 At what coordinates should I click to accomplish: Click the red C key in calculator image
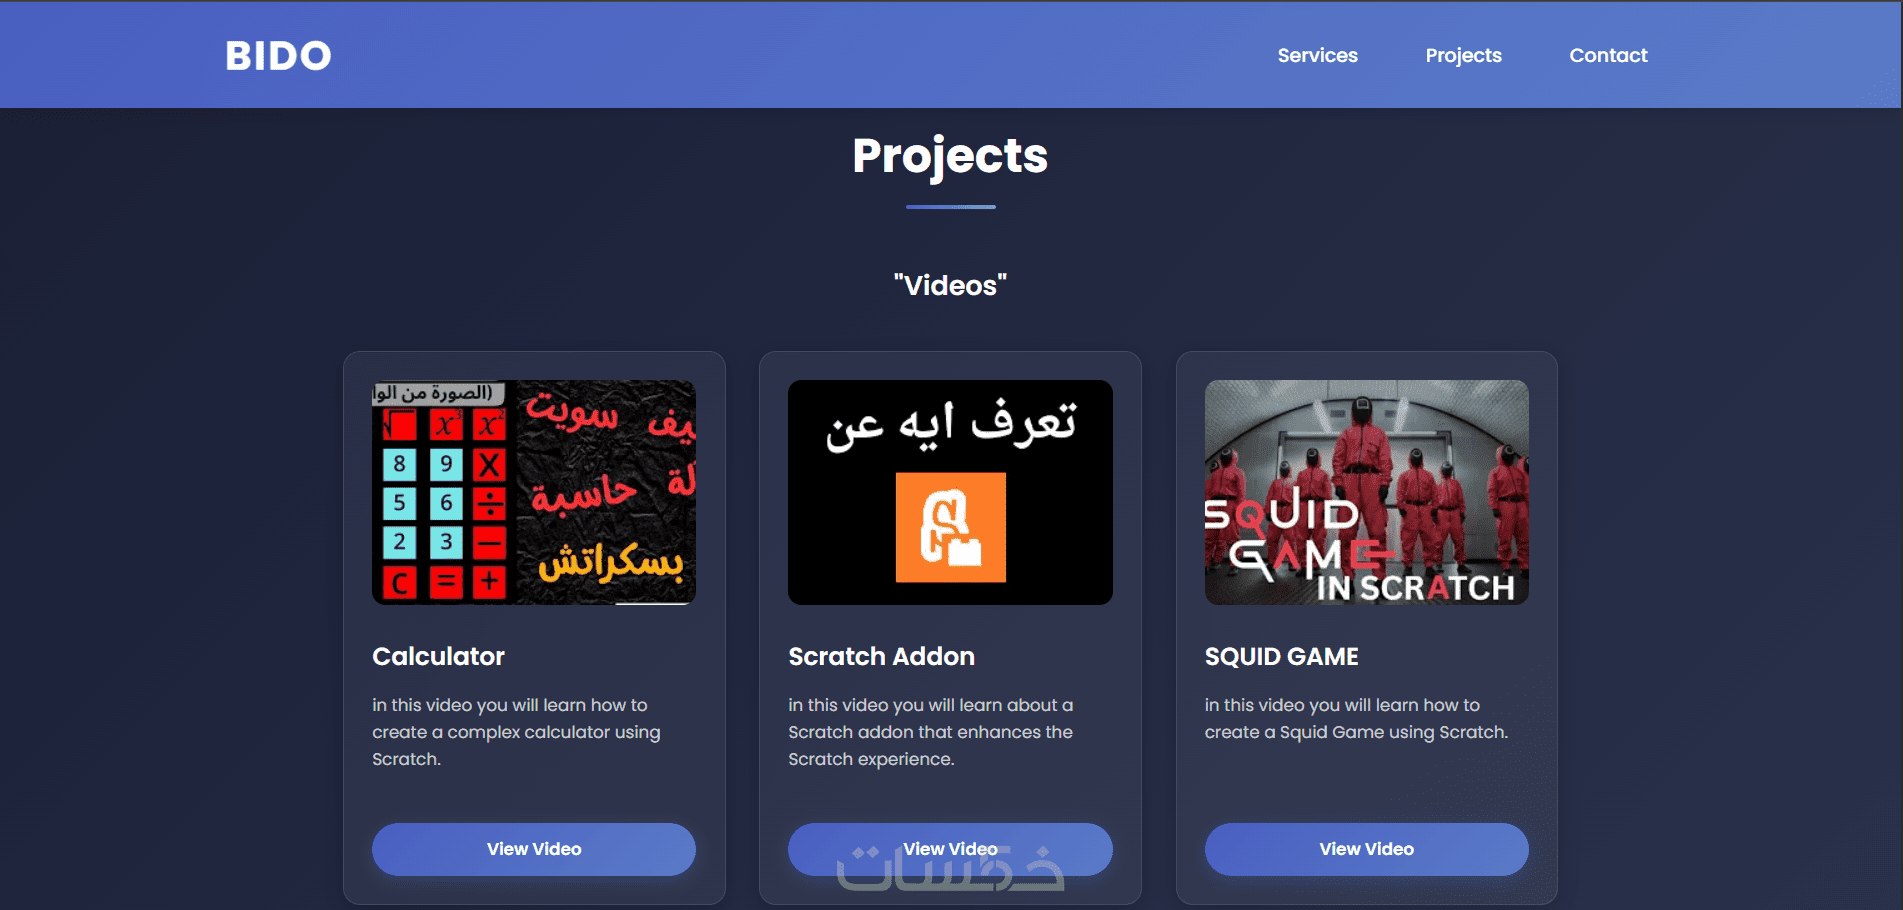(x=400, y=582)
